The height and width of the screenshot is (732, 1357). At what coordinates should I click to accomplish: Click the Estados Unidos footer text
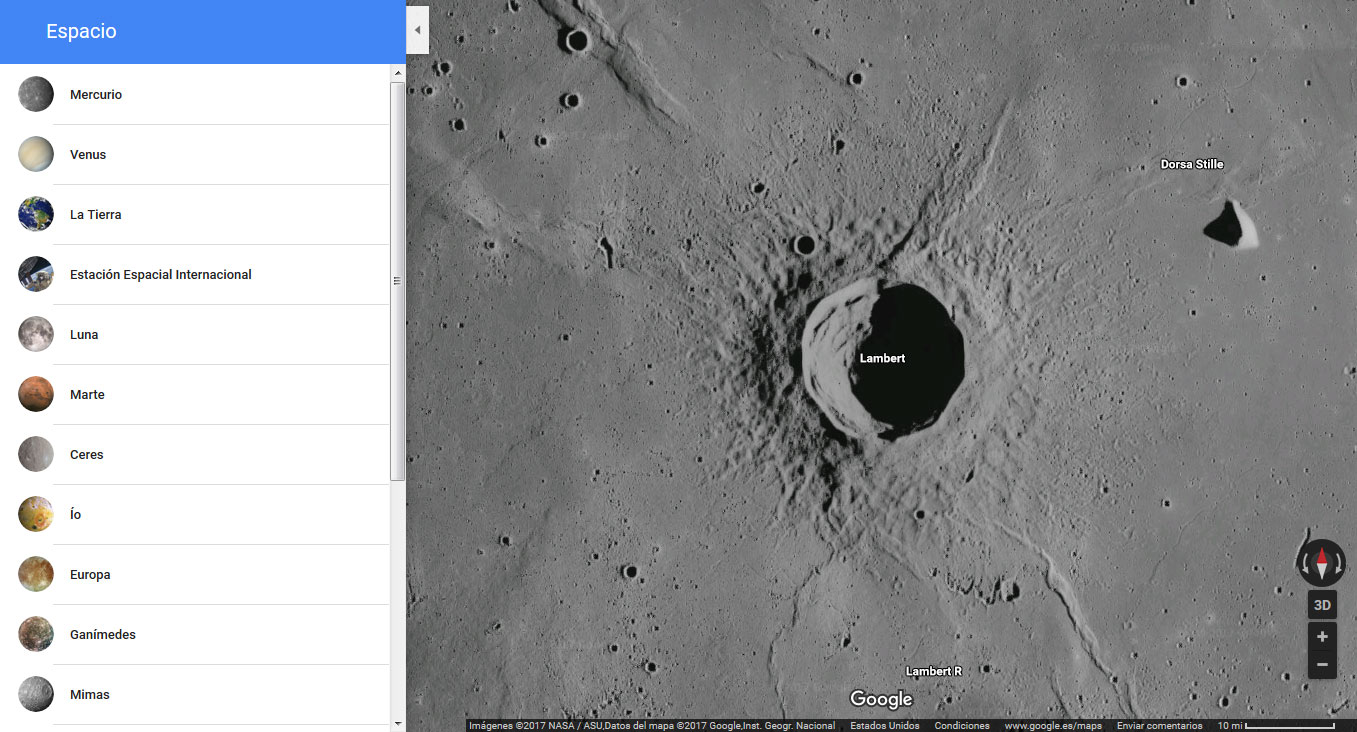(885, 726)
